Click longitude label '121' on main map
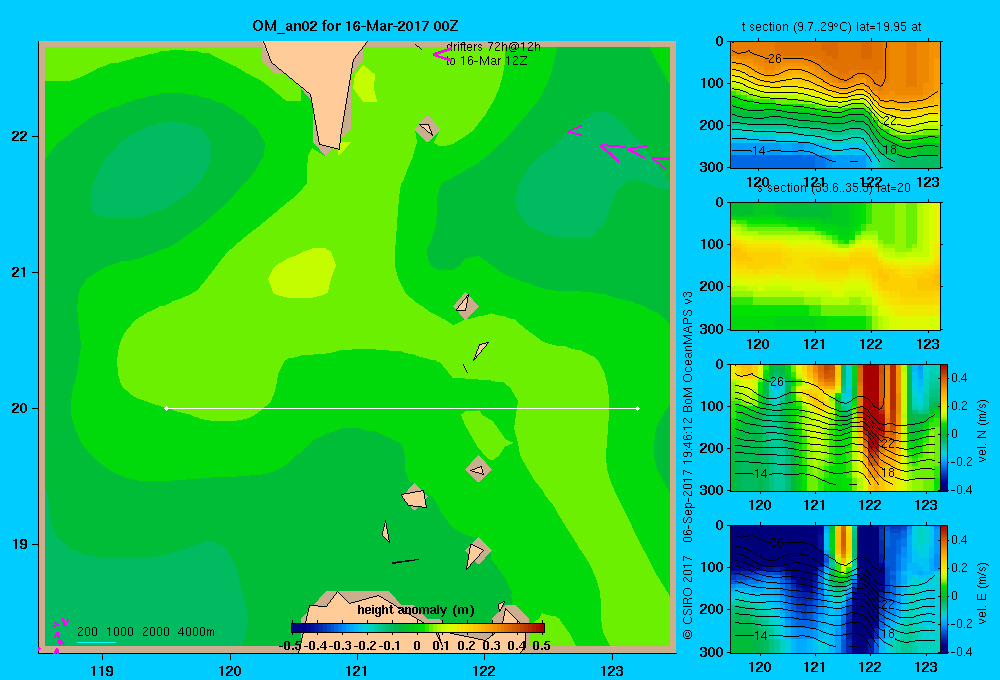This screenshot has height=680, width=1000. coord(357,671)
